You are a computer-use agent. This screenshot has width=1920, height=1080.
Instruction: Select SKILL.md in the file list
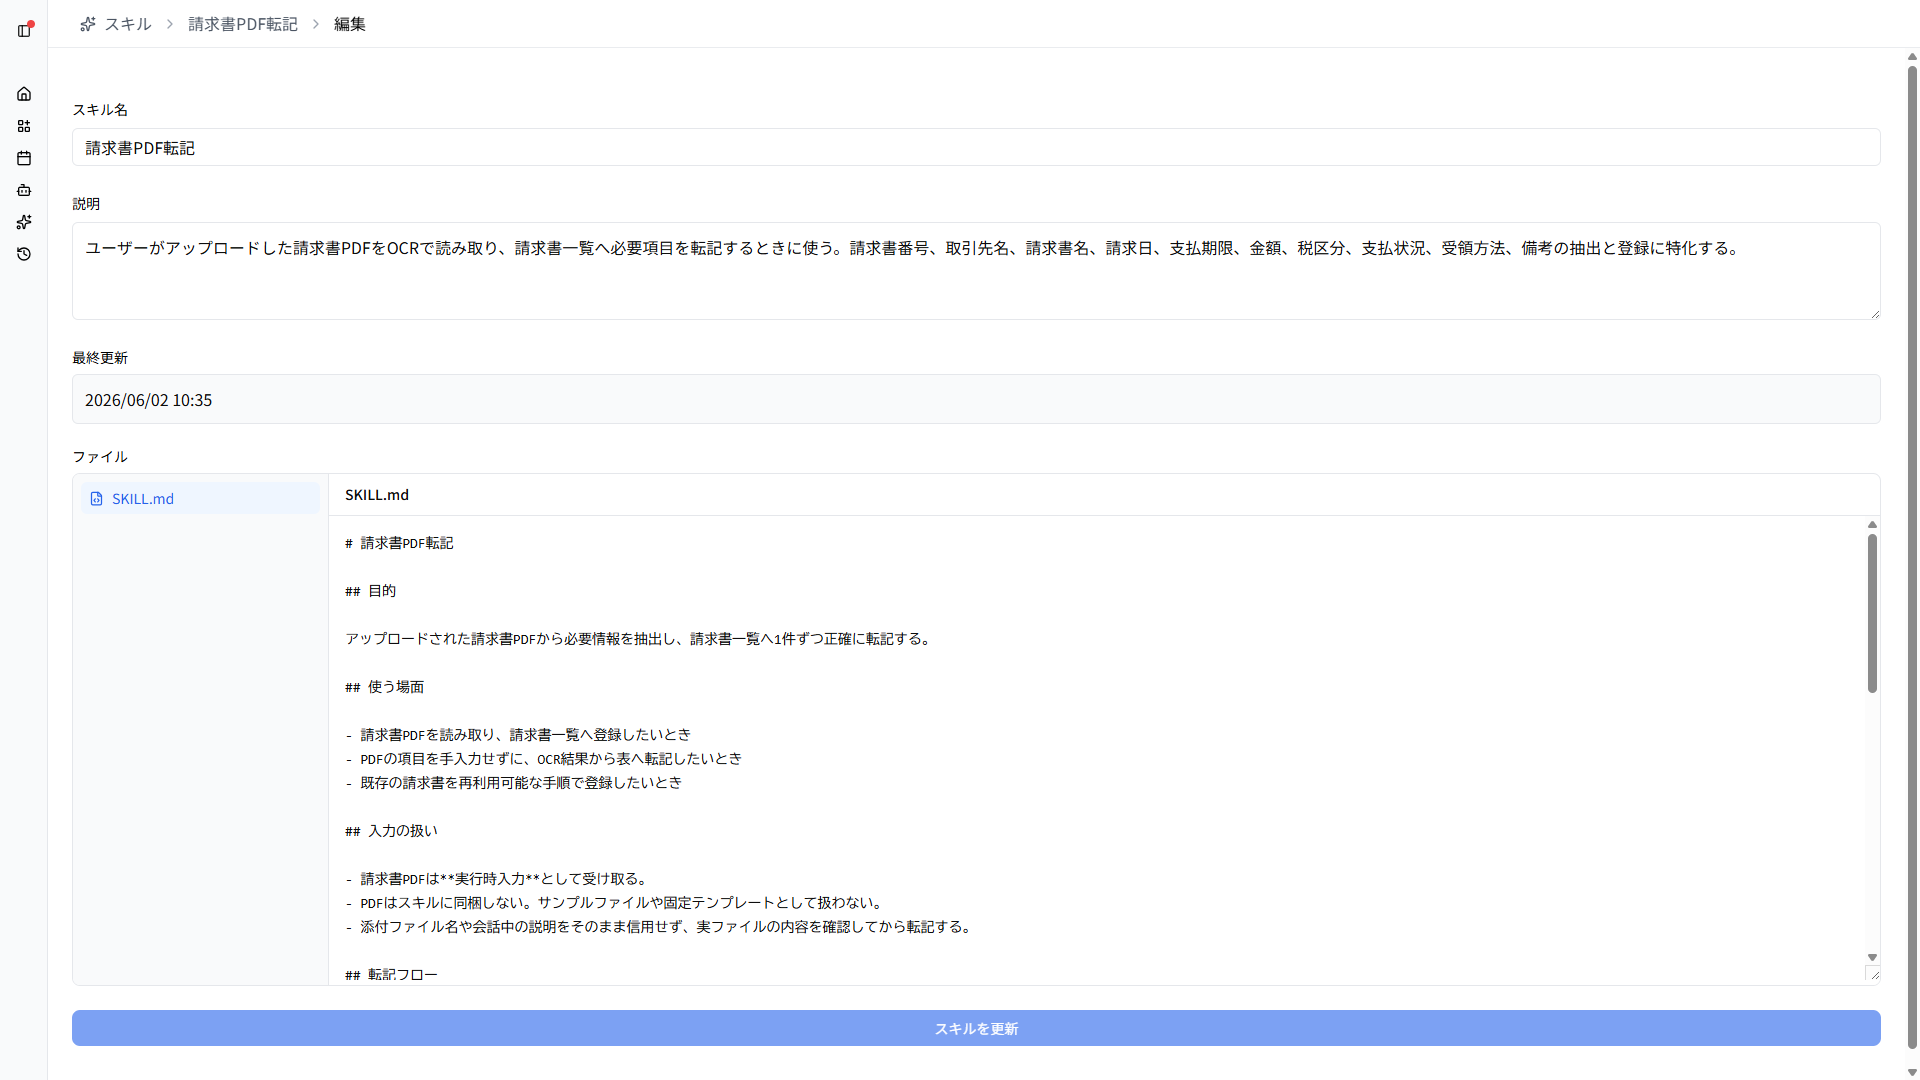200,499
